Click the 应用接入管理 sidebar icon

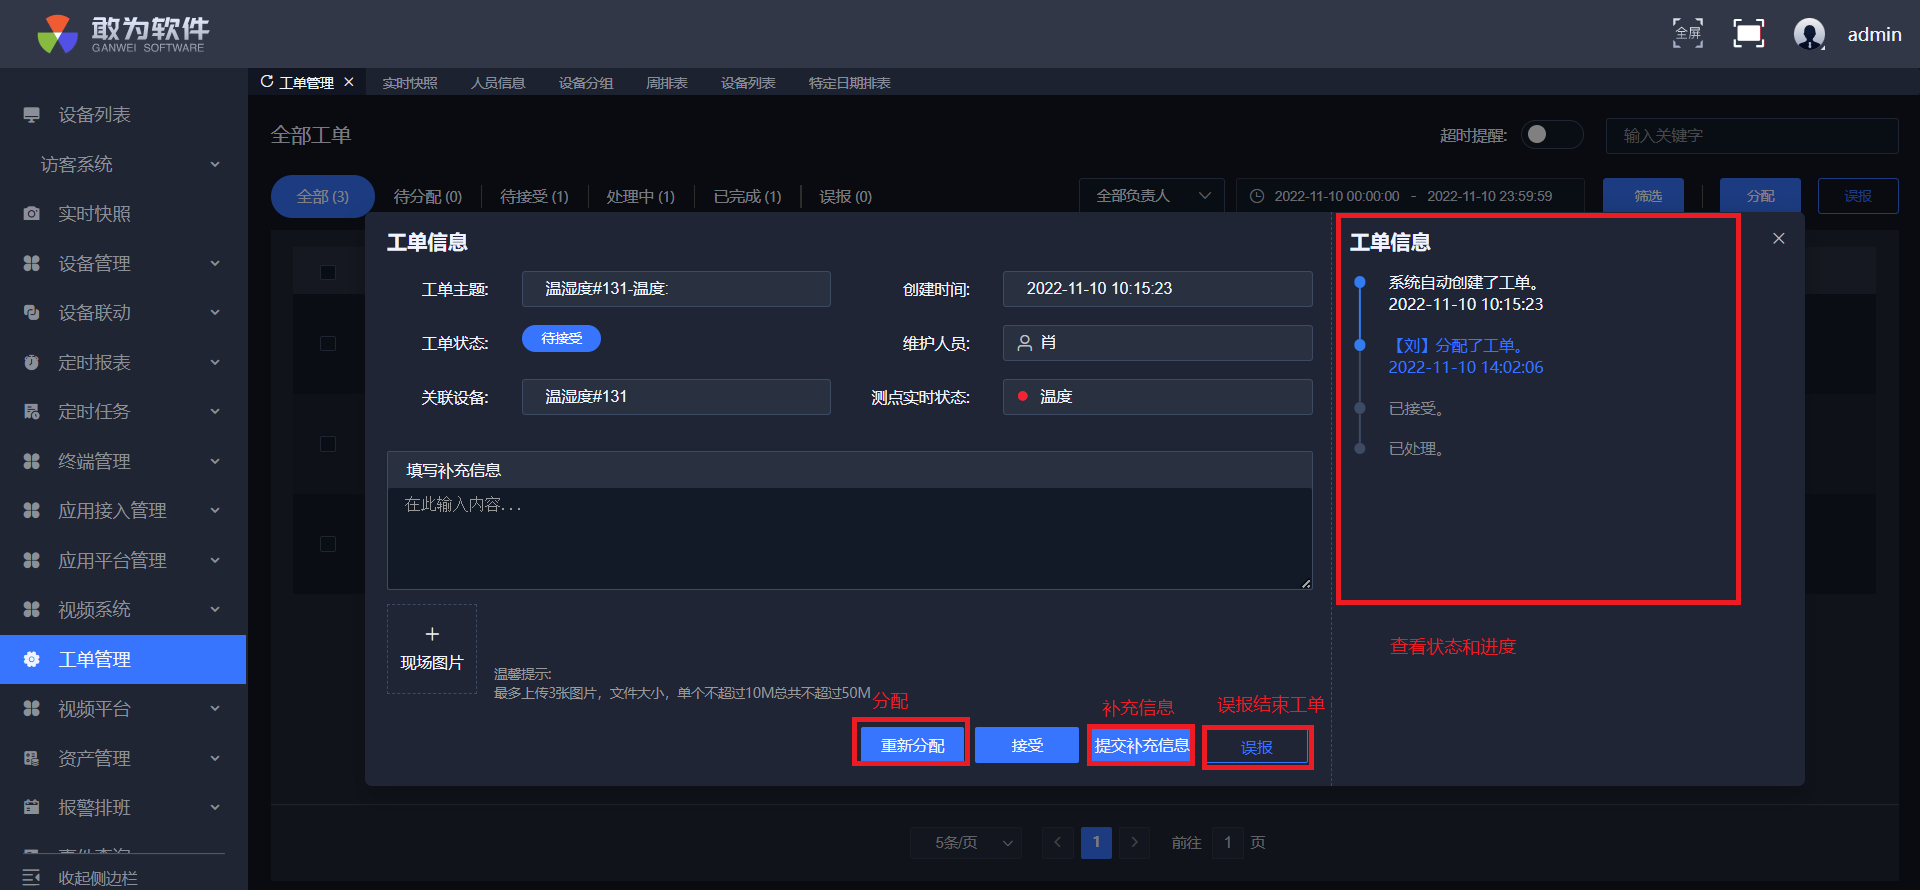tap(32, 511)
